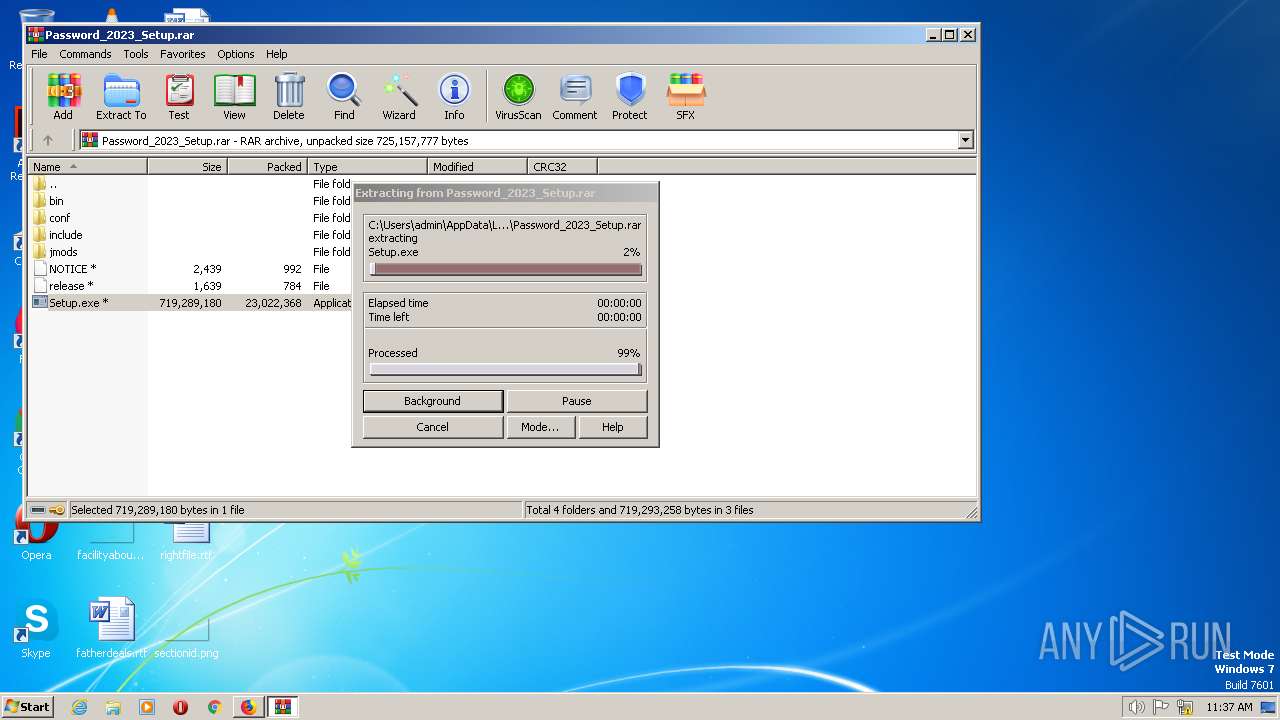Image resolution: width=1280 pixels, height=720 pixels.
Task: Click the Processed total progress bar
Action: point(505,369)
